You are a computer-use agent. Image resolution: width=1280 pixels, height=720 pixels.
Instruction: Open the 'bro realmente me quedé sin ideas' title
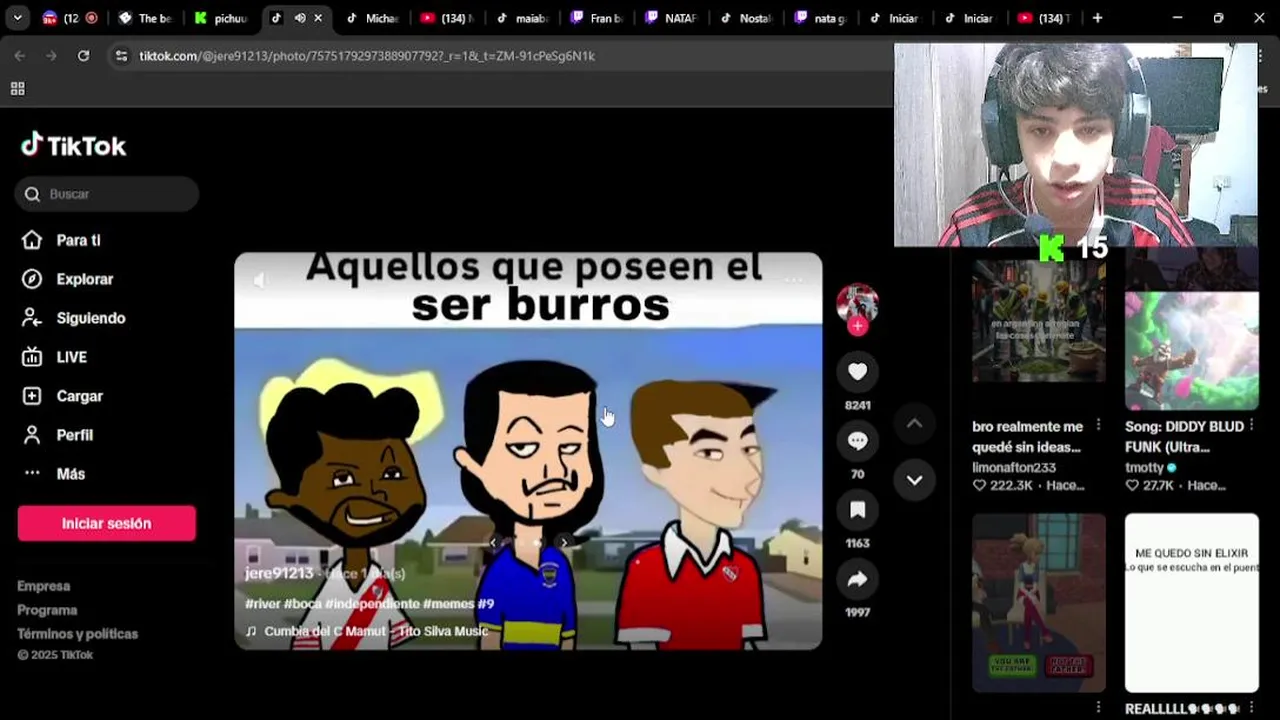click(1027, 437)
